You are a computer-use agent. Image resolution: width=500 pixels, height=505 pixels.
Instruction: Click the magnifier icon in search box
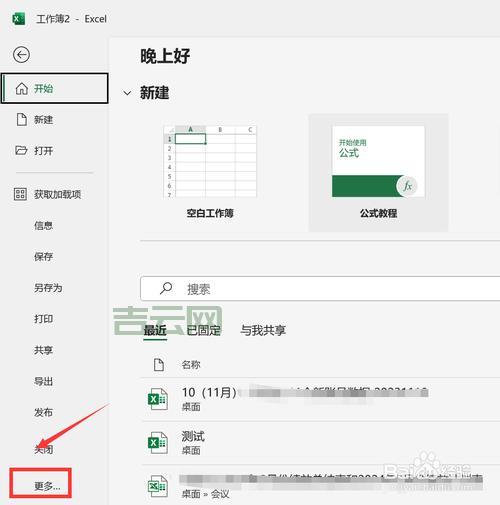point(166,288)
